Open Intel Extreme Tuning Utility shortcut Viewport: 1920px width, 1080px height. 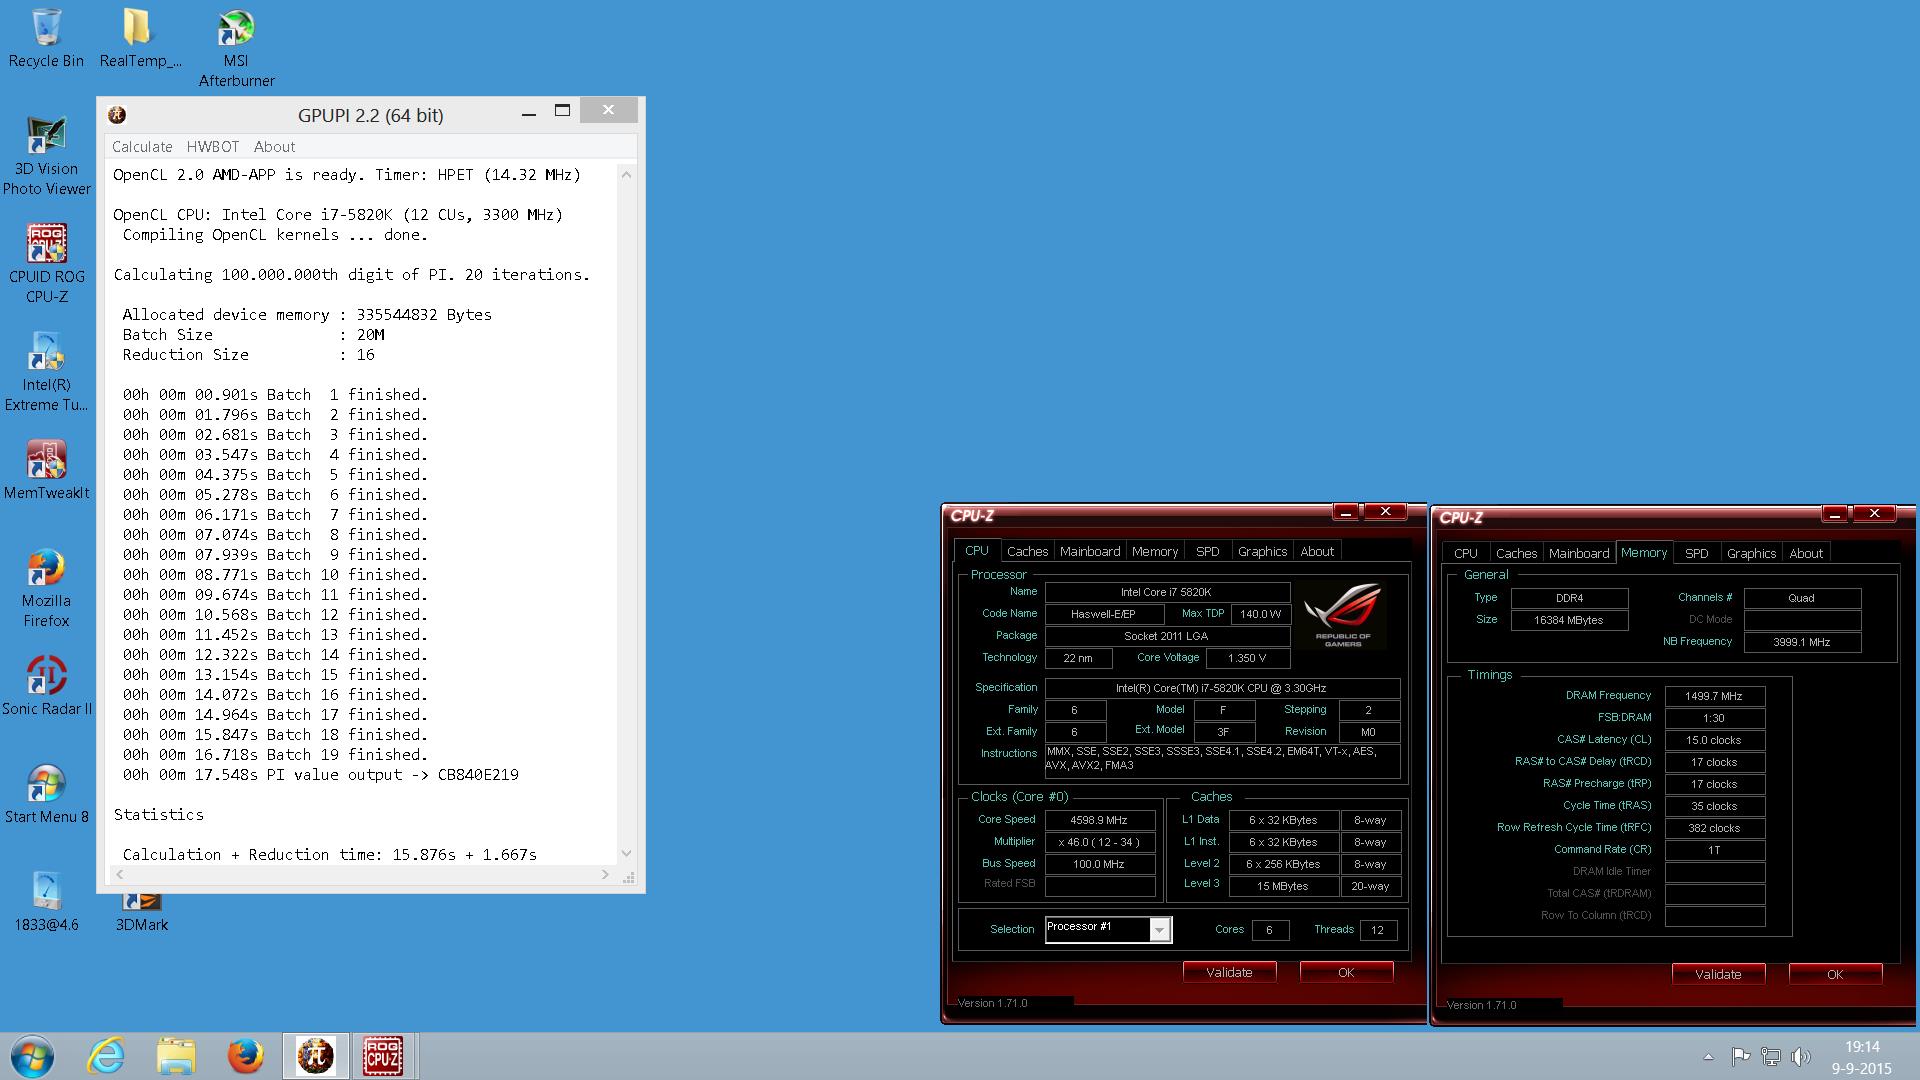(46, 372)
